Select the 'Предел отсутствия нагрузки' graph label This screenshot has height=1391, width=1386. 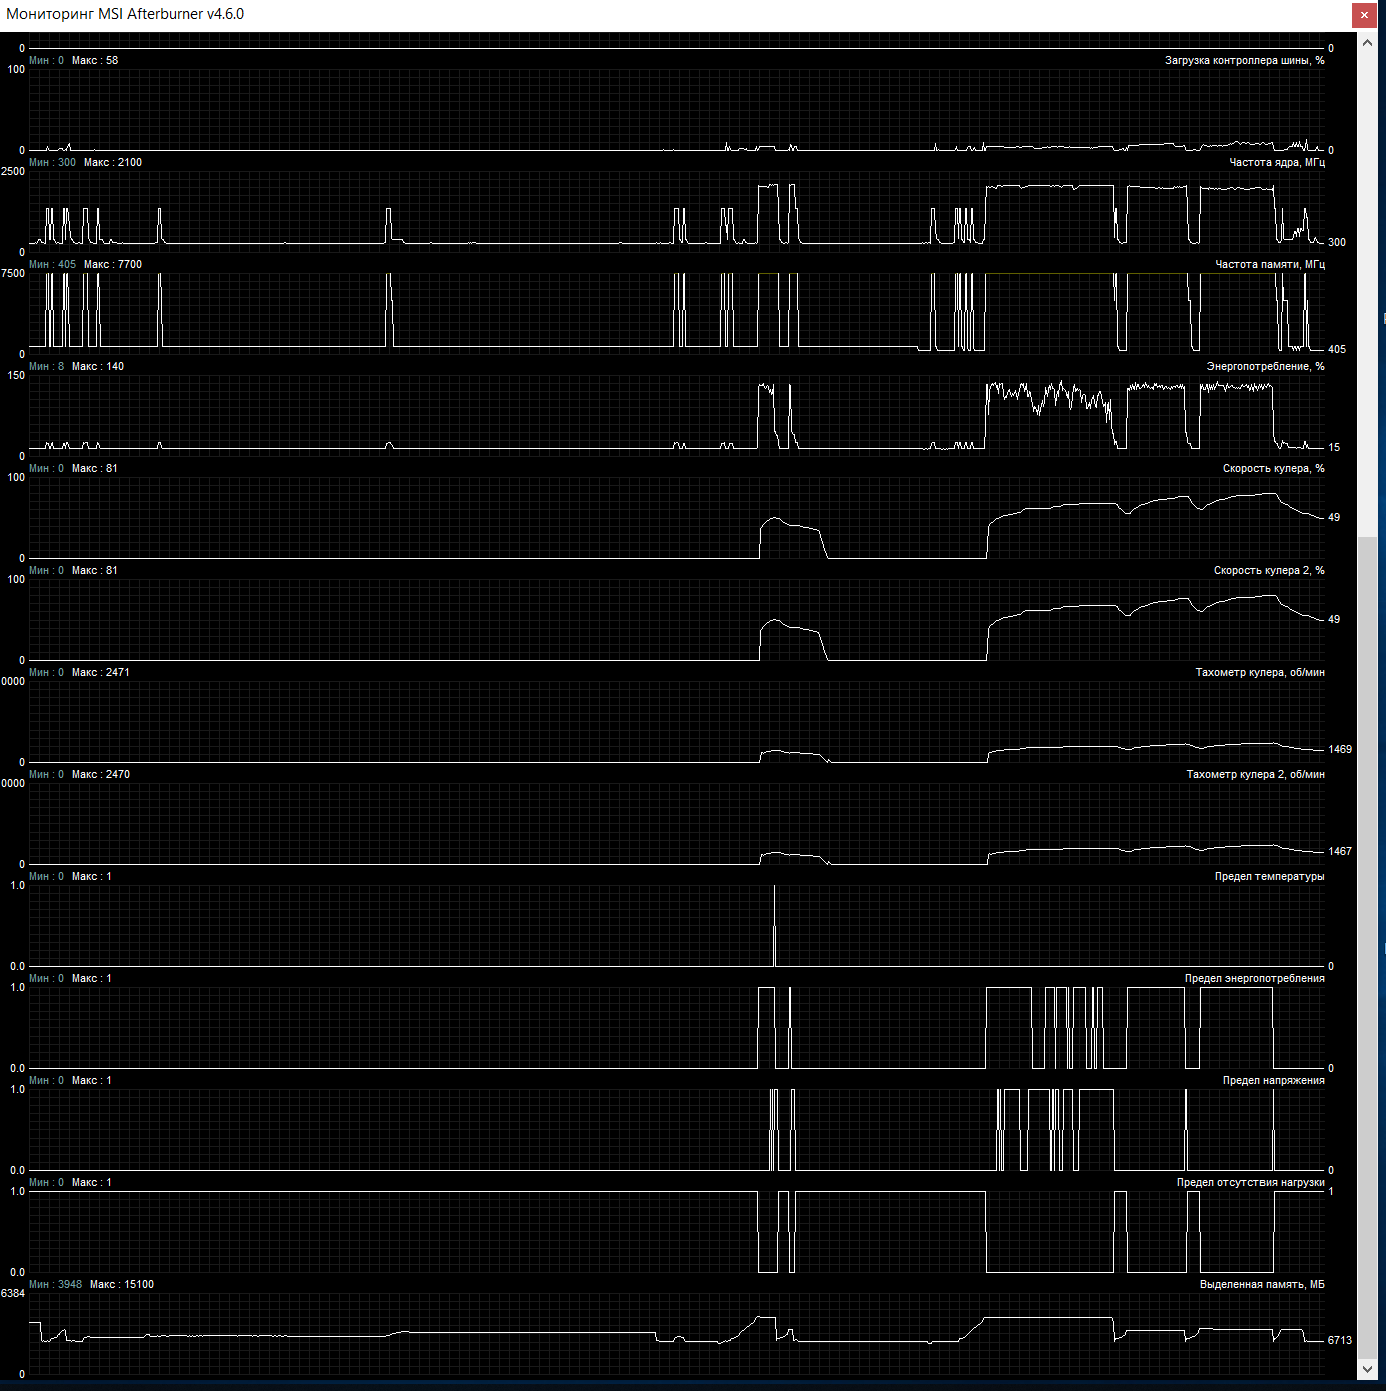(x=1250, y=1182)
